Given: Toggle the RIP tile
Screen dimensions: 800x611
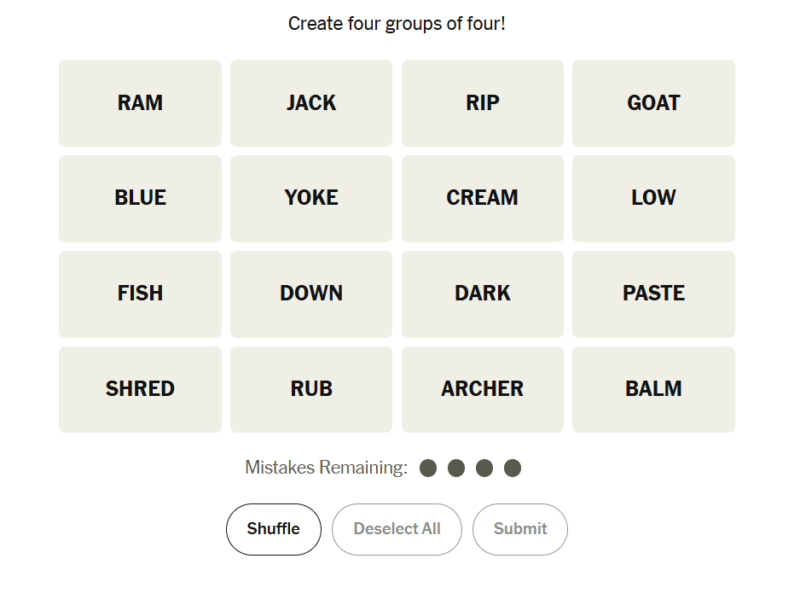Looking at the screenshot, I should tap(482, 103).
